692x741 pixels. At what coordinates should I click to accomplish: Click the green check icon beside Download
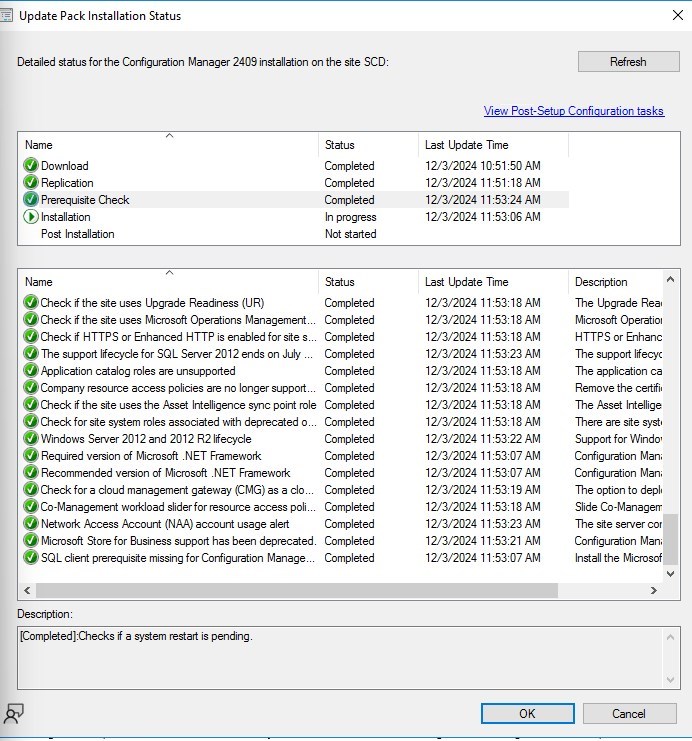31,165
